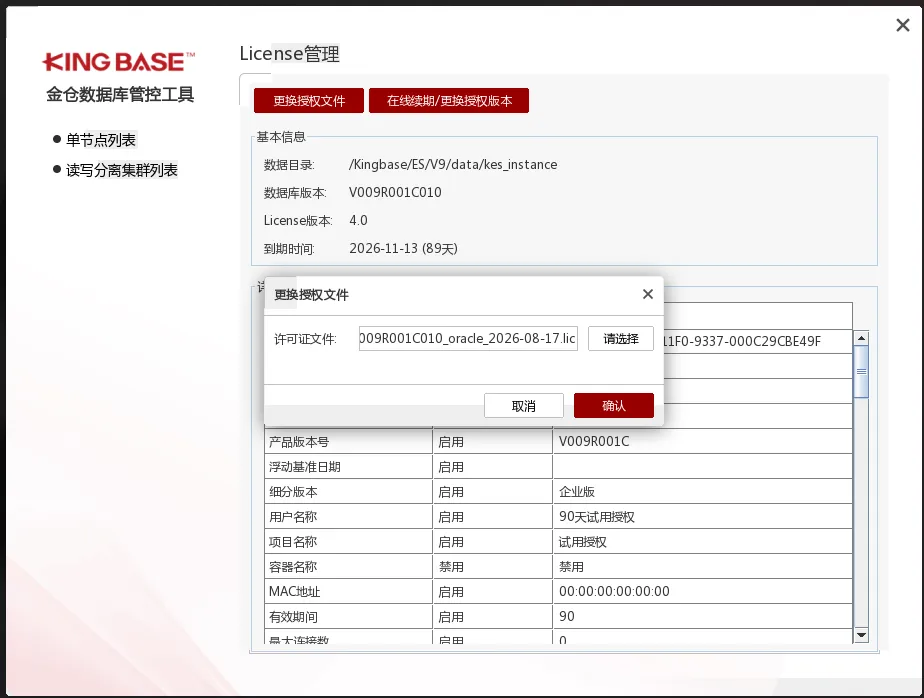Screen dimensions: 924x698
Task: Click the partial serial 1F0-9337-000C29CBE49F cell
Action: (x=758, y=341)
